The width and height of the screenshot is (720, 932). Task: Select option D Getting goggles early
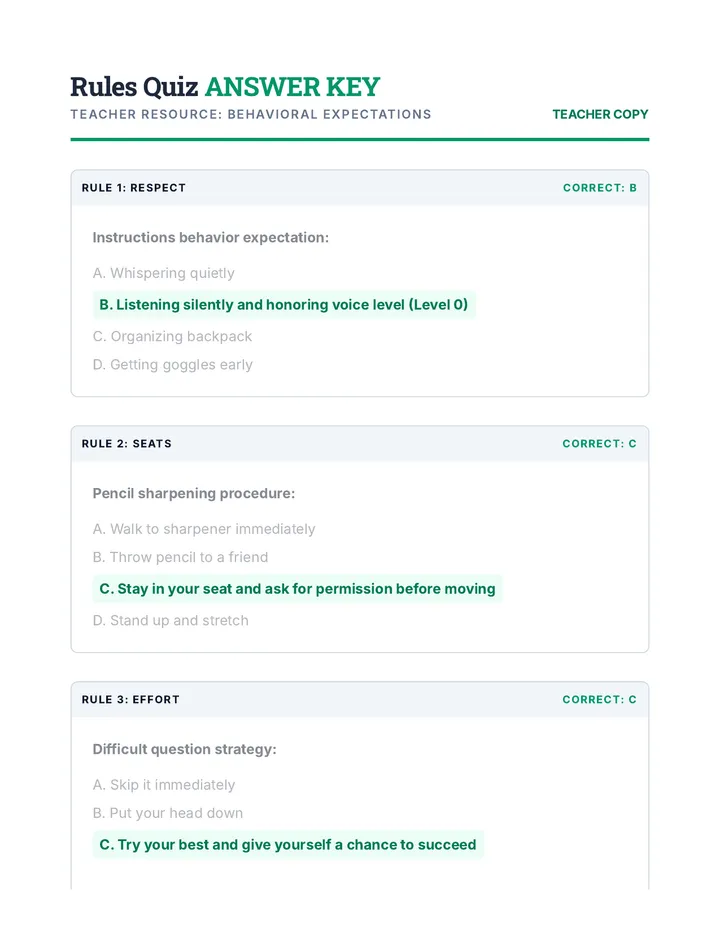coord(172,364)
